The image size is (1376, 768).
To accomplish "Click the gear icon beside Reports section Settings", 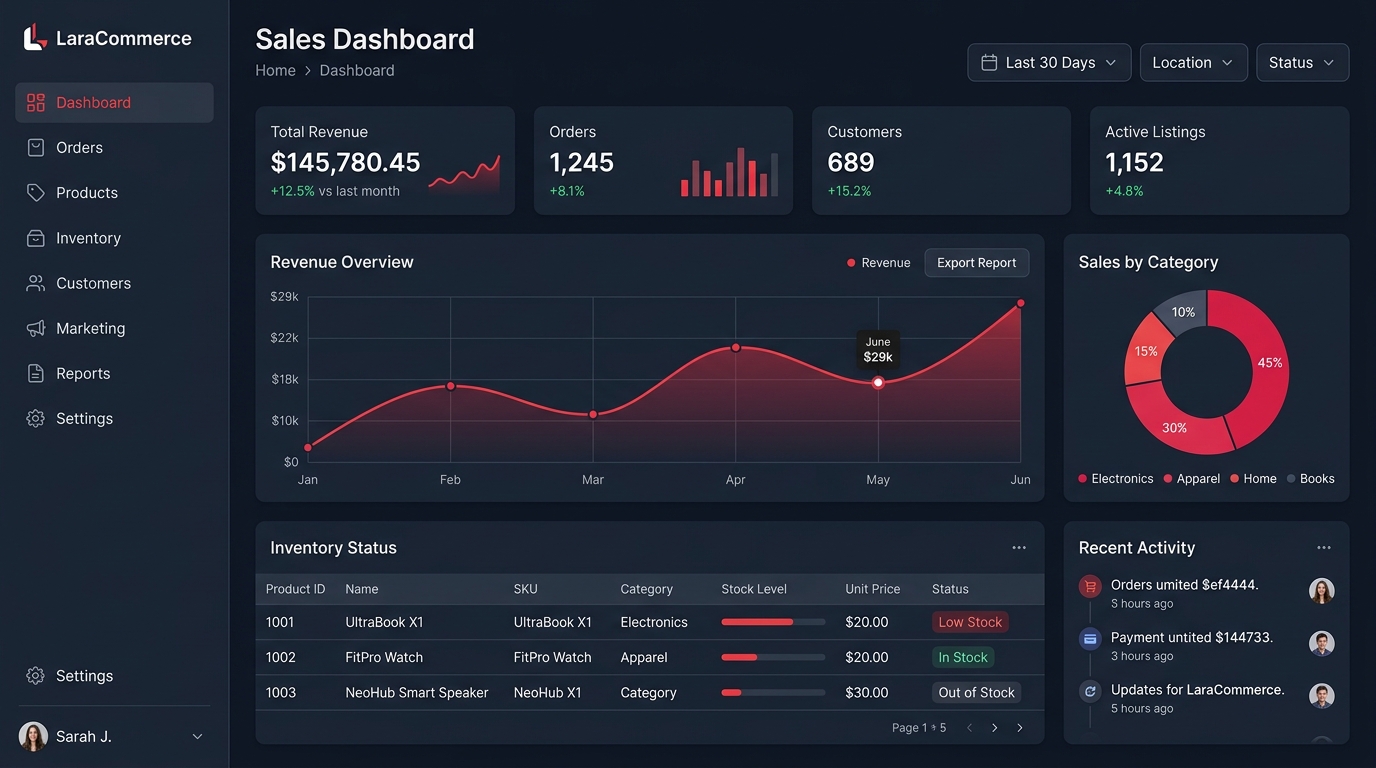I will [x=36, y=419].
